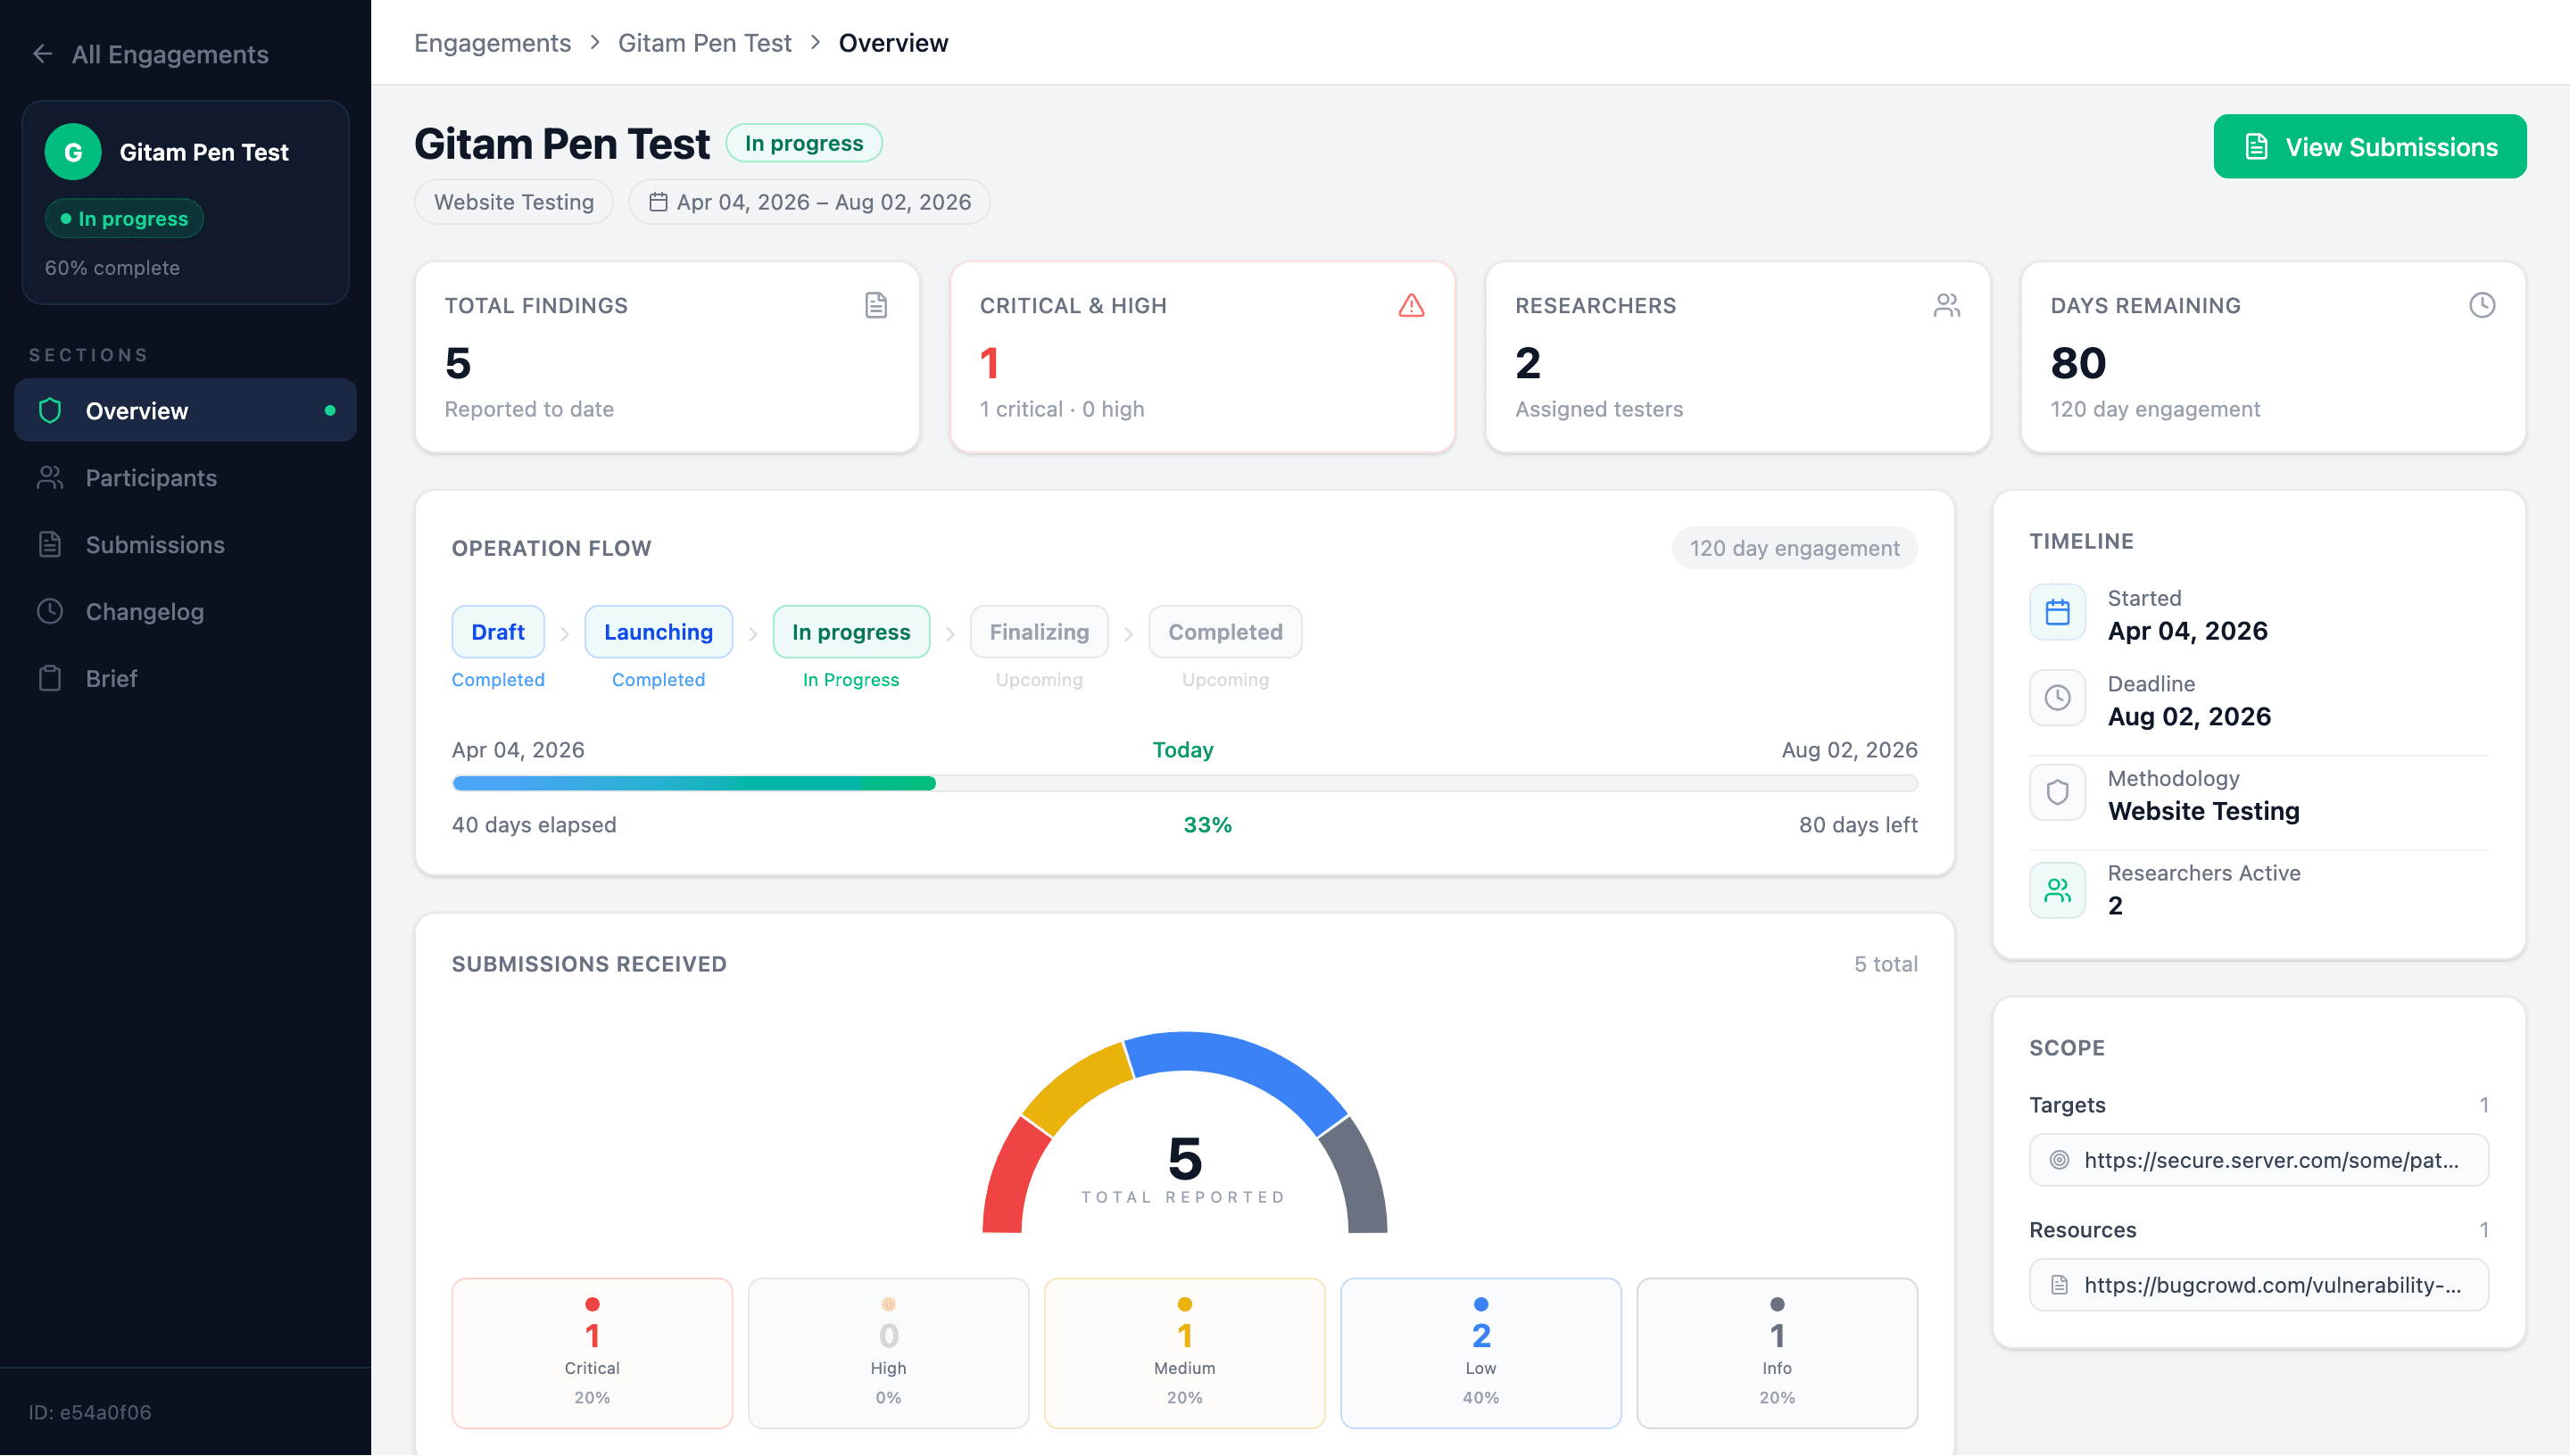Open the Low severity card
The height and width of the screenshot is (1456, 2570).
coord(1480,1354)
